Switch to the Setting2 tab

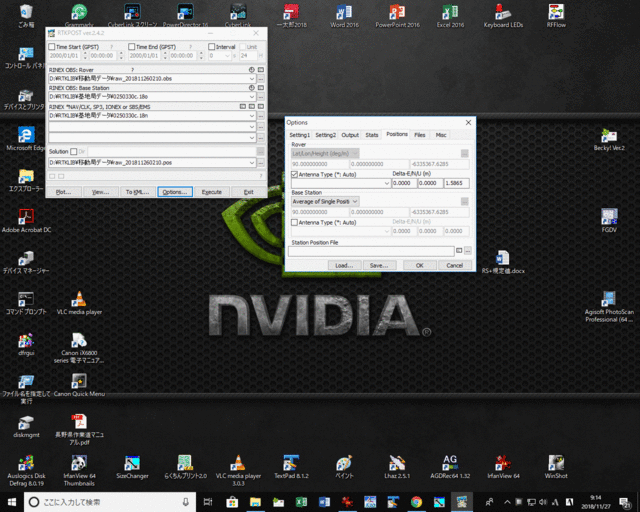coord(325,135)
